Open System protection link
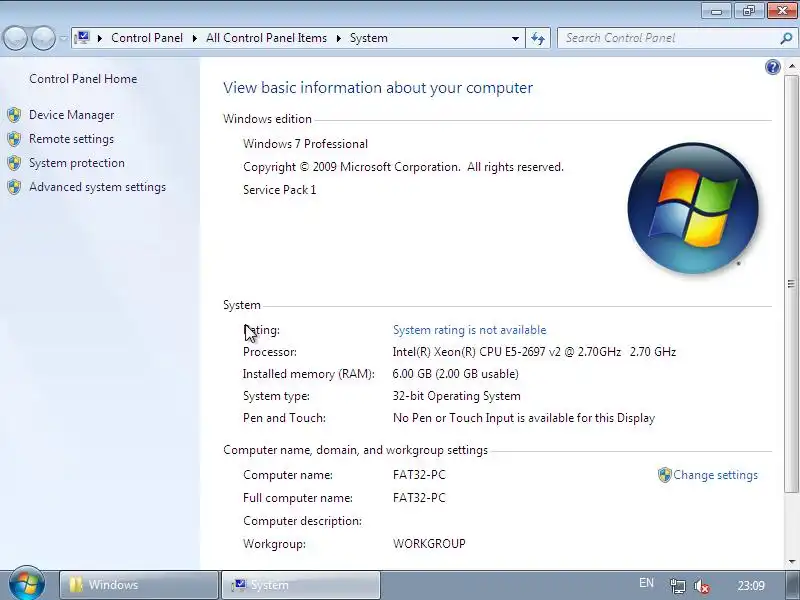The height and width of the screenshot is (600, 800). (x=77, y=163)
